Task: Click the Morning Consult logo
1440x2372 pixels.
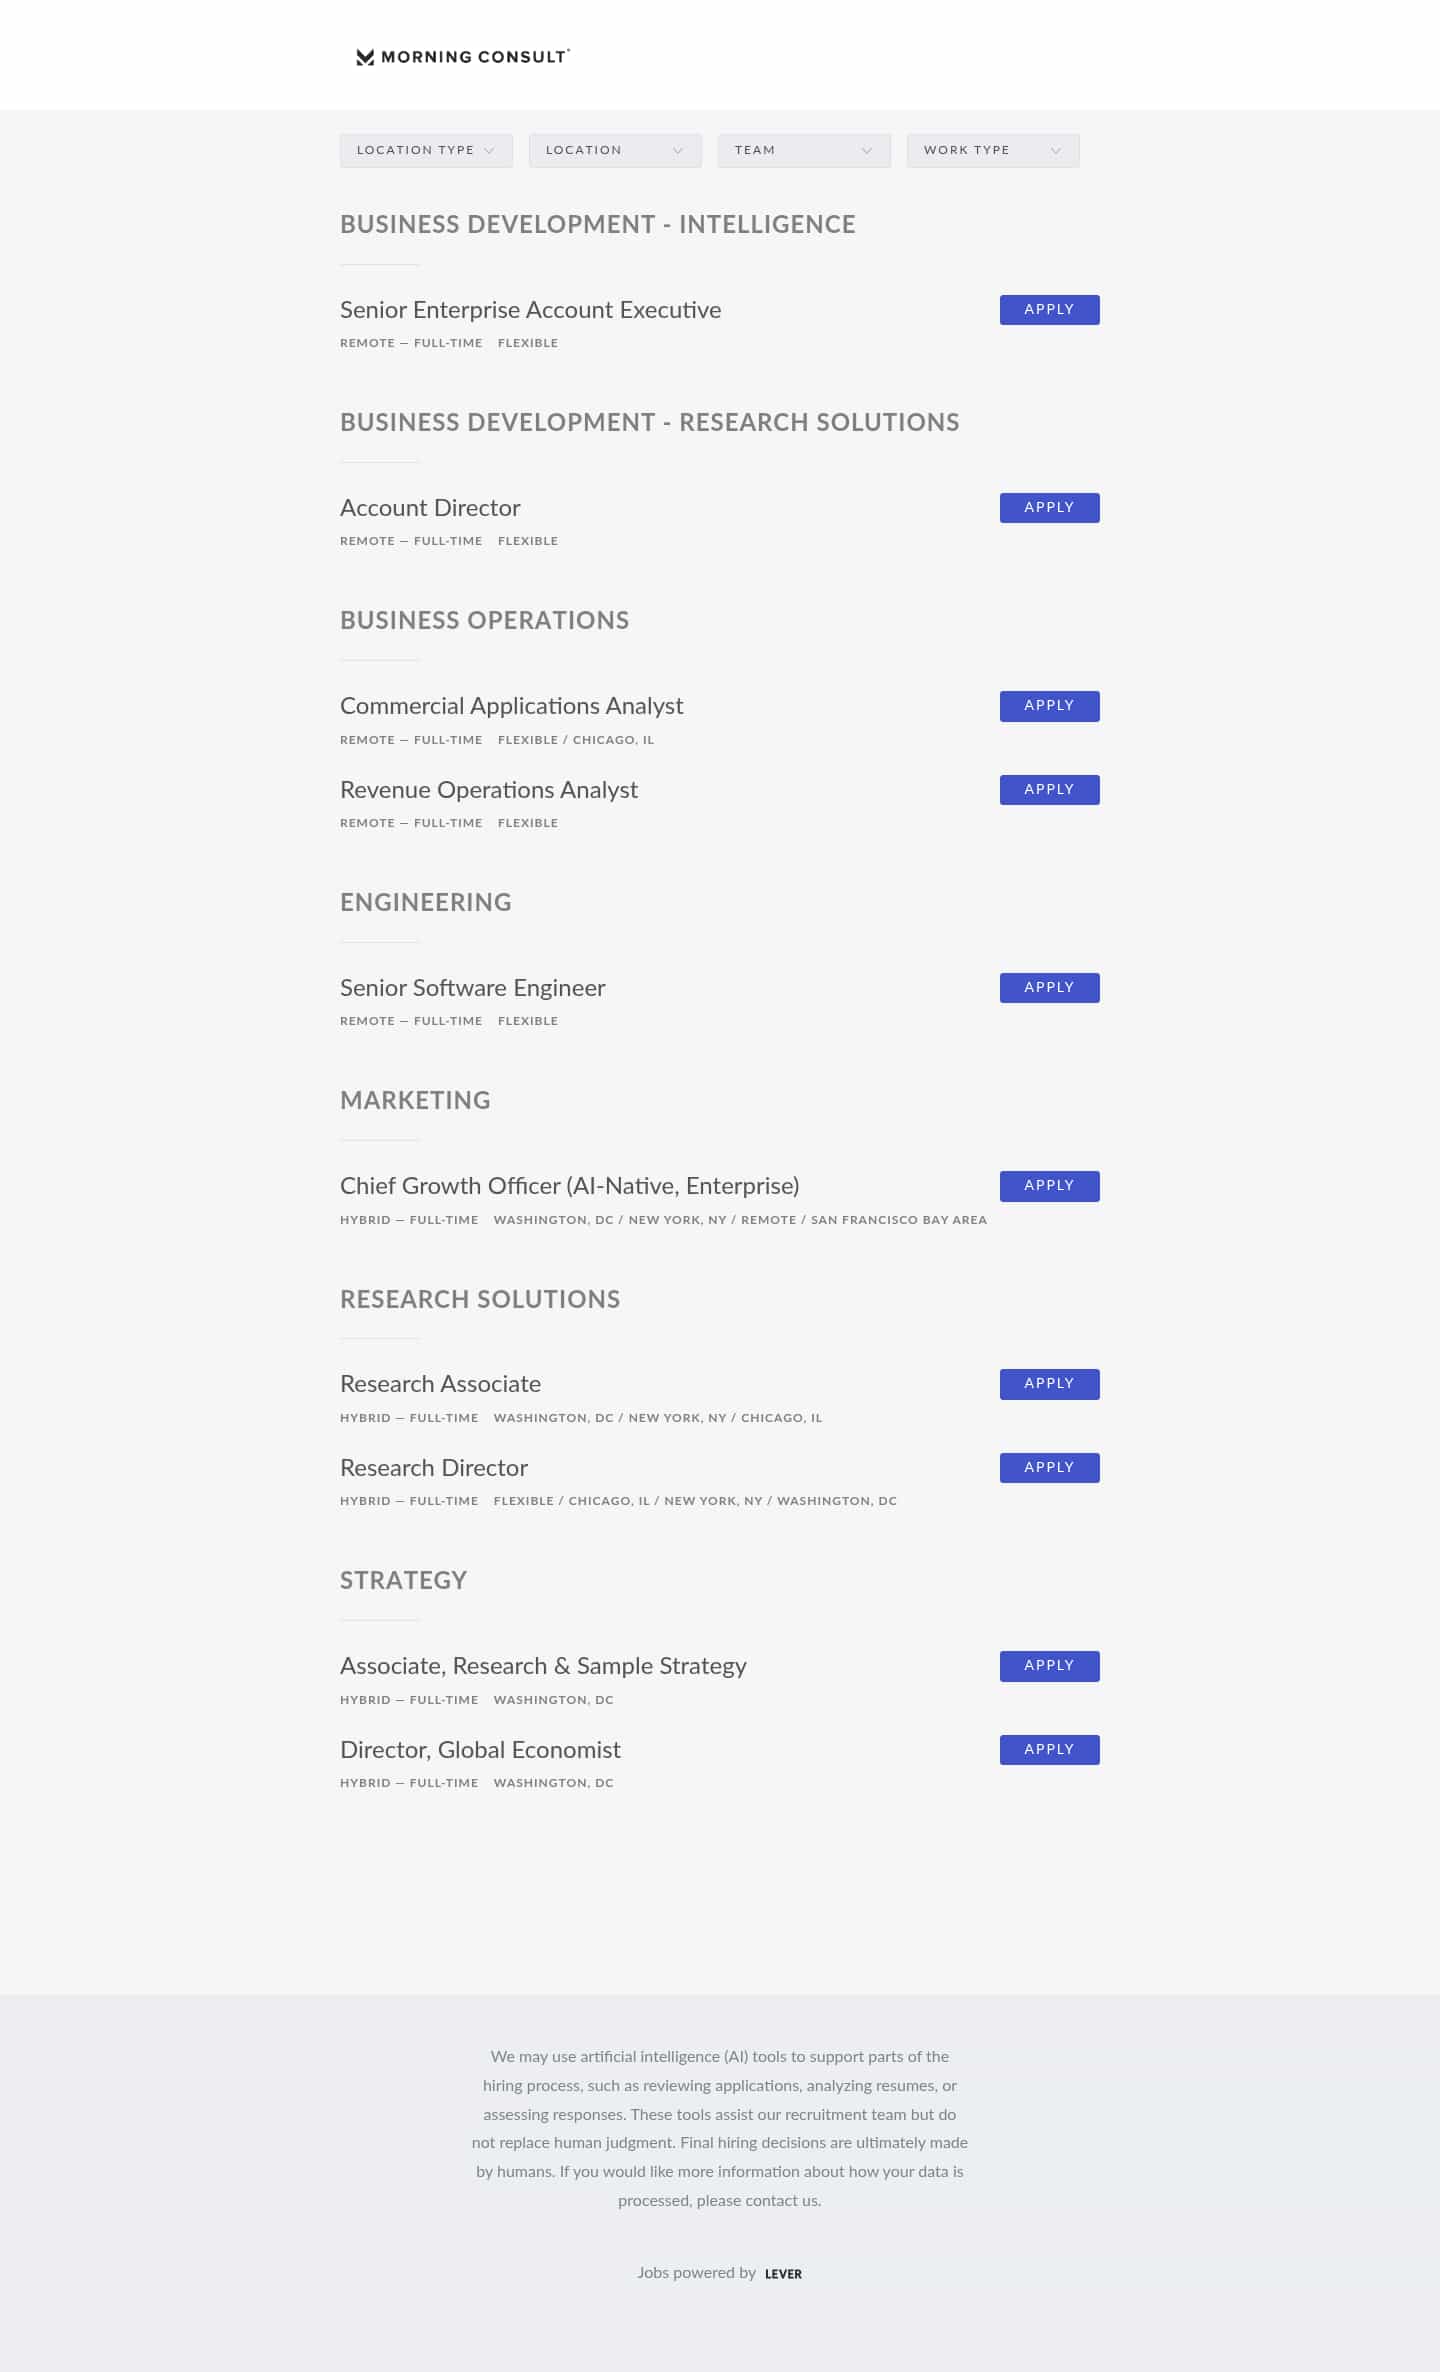Action: (x=460, y=57)
